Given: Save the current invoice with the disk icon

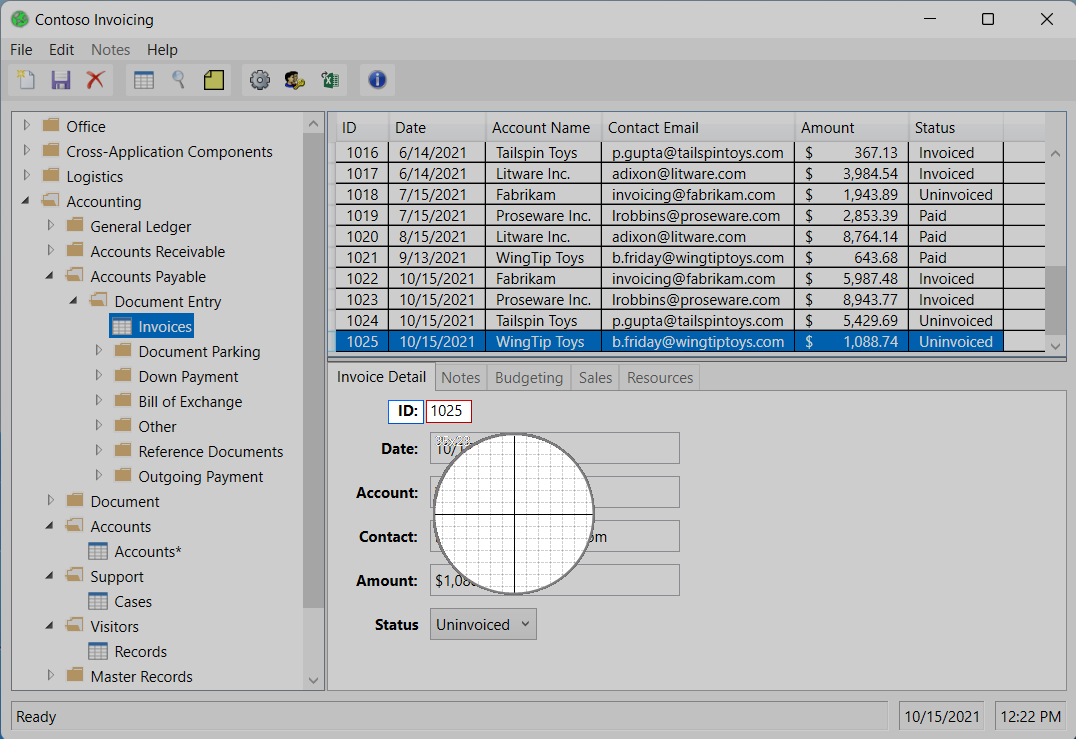Looking at the screenshot, I should tap(61, 80).
